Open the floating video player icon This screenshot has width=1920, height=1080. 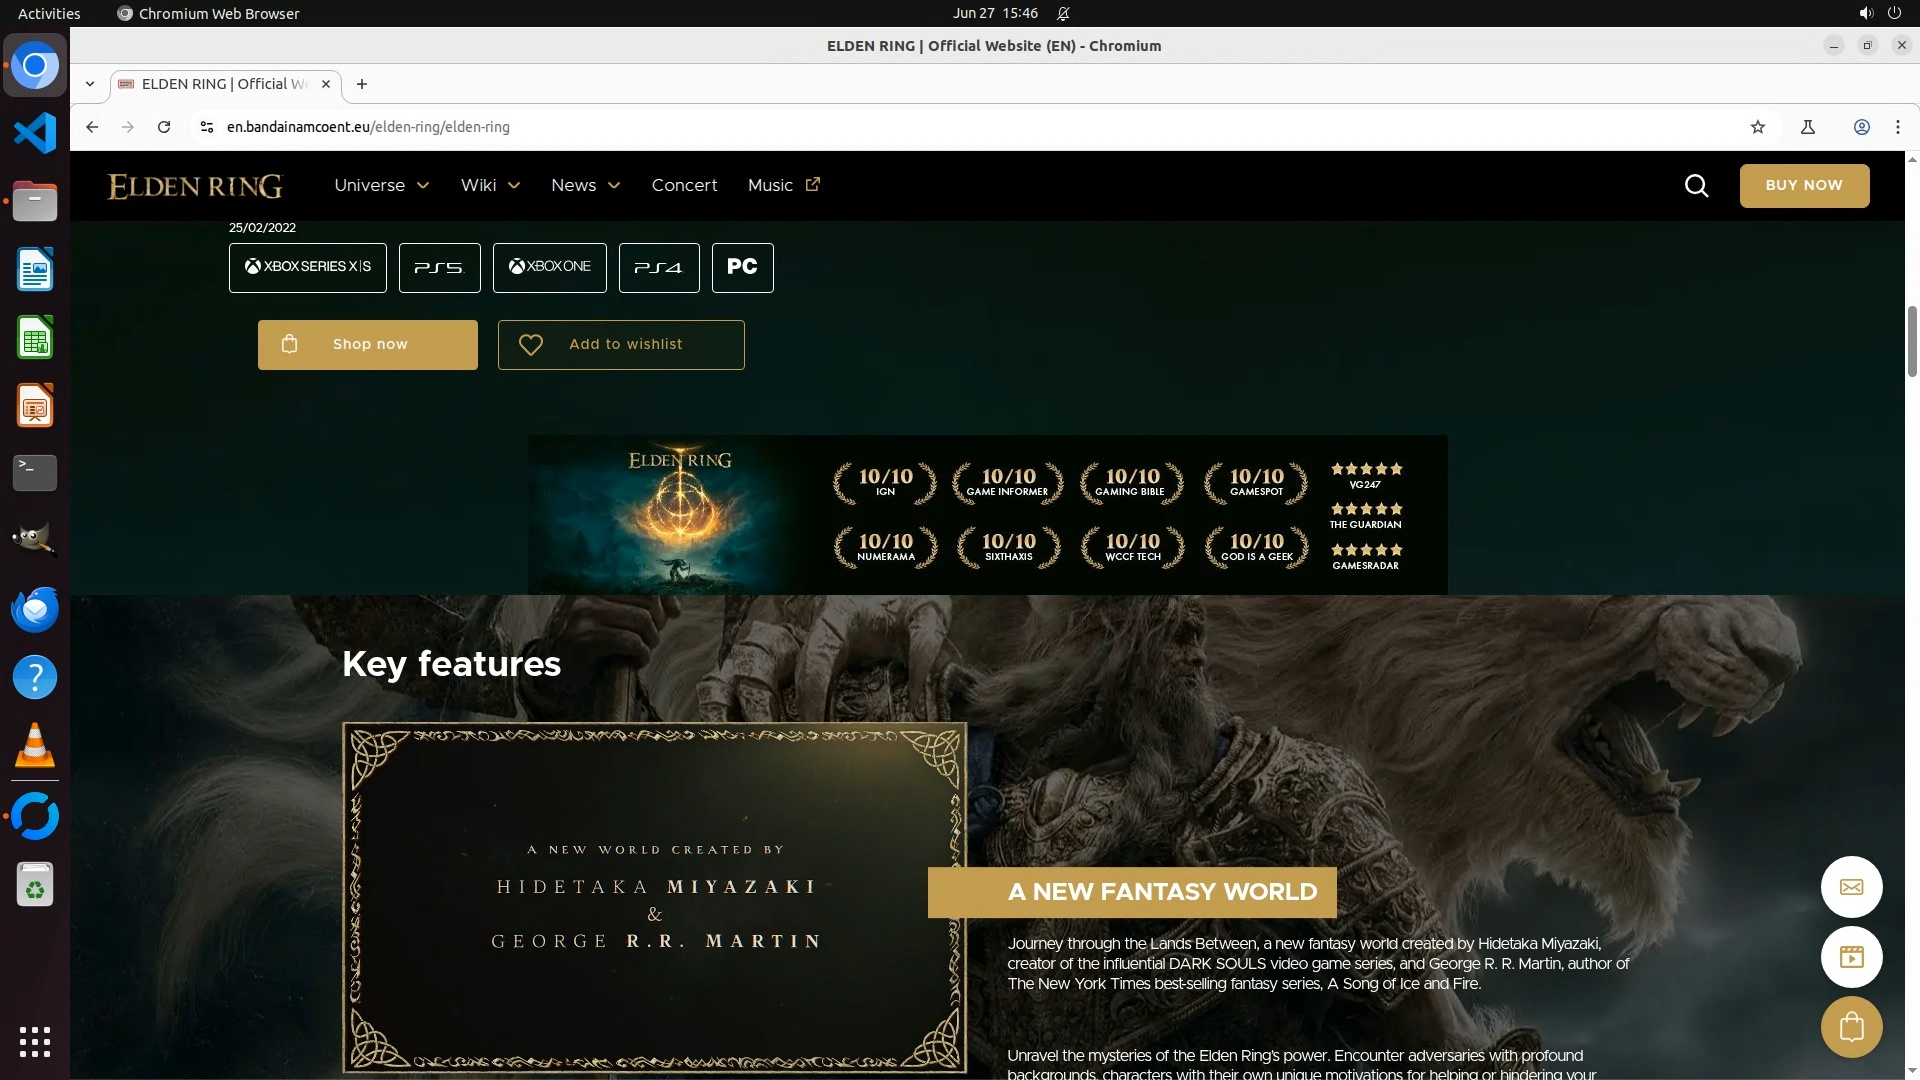tap(1851, 957)
